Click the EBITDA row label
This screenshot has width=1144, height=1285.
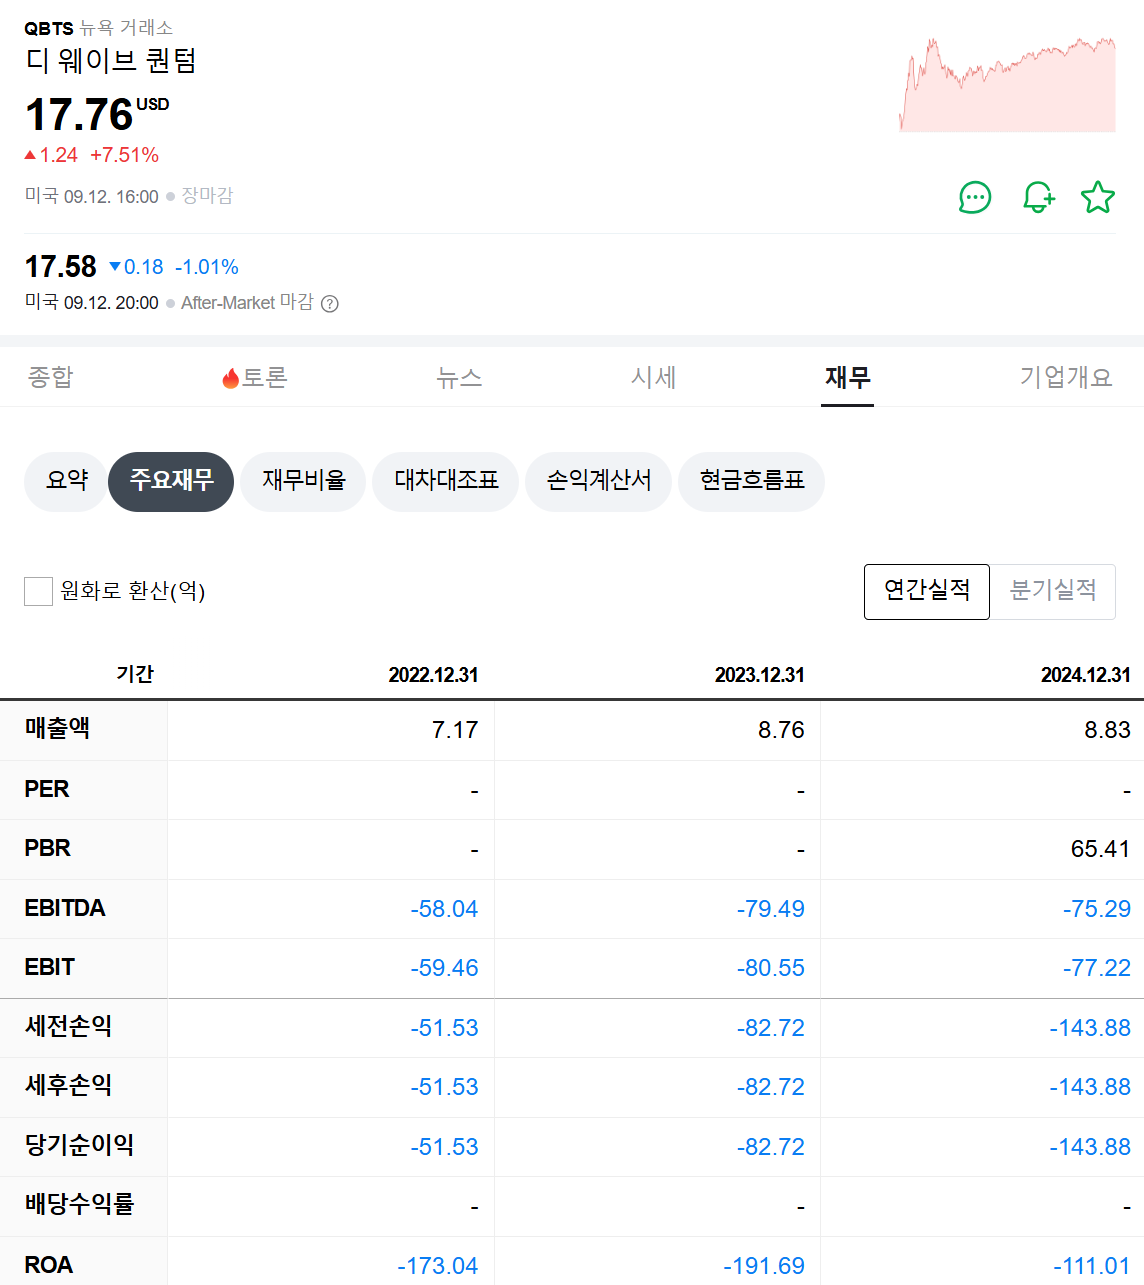click(x=65, y=908)
